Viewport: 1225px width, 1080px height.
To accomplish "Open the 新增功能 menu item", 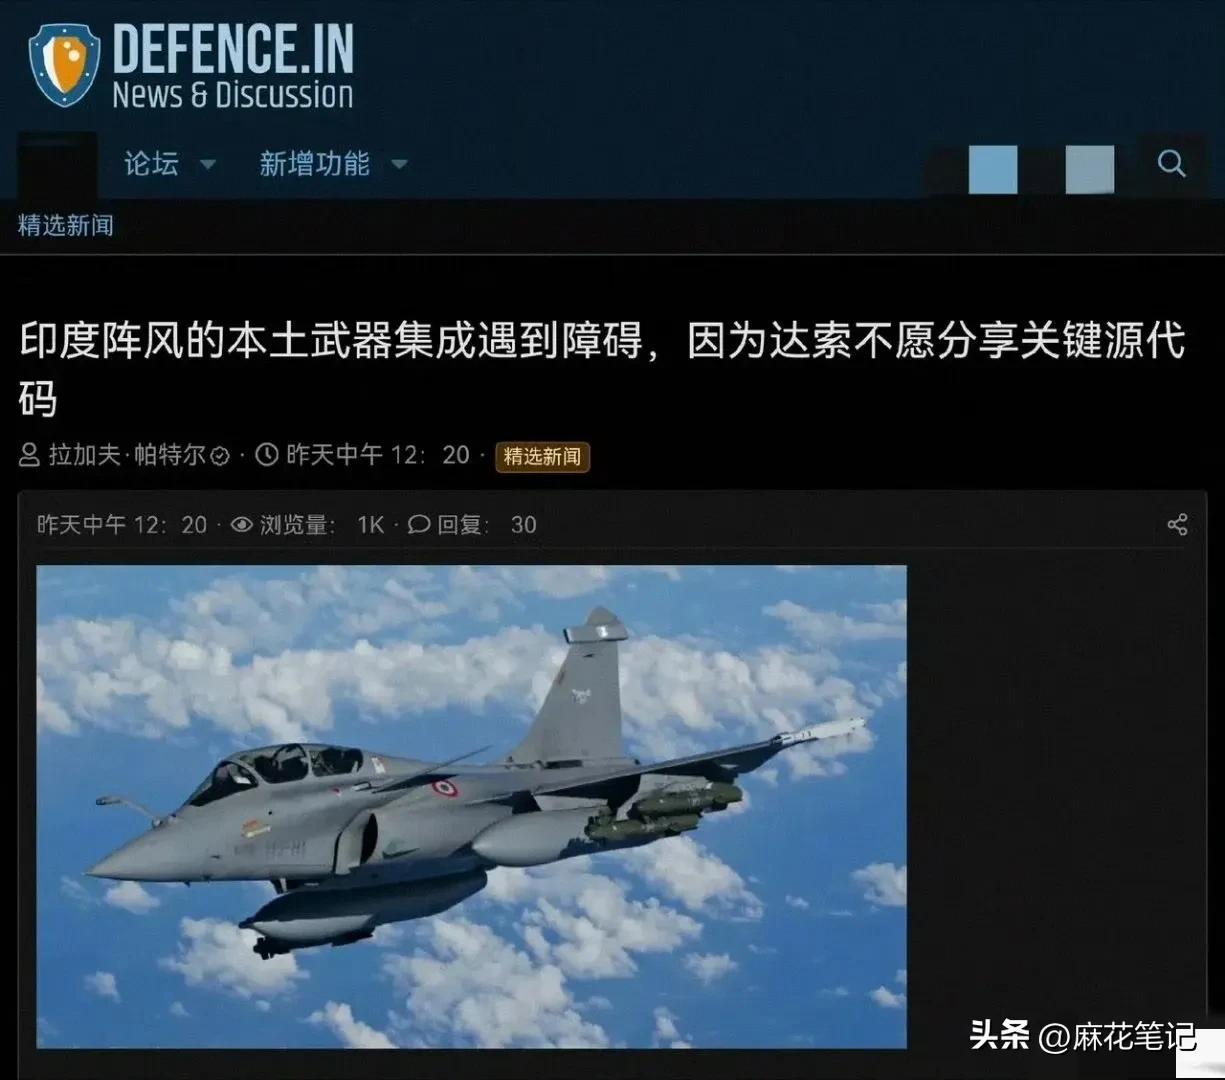I will point(315,163).
